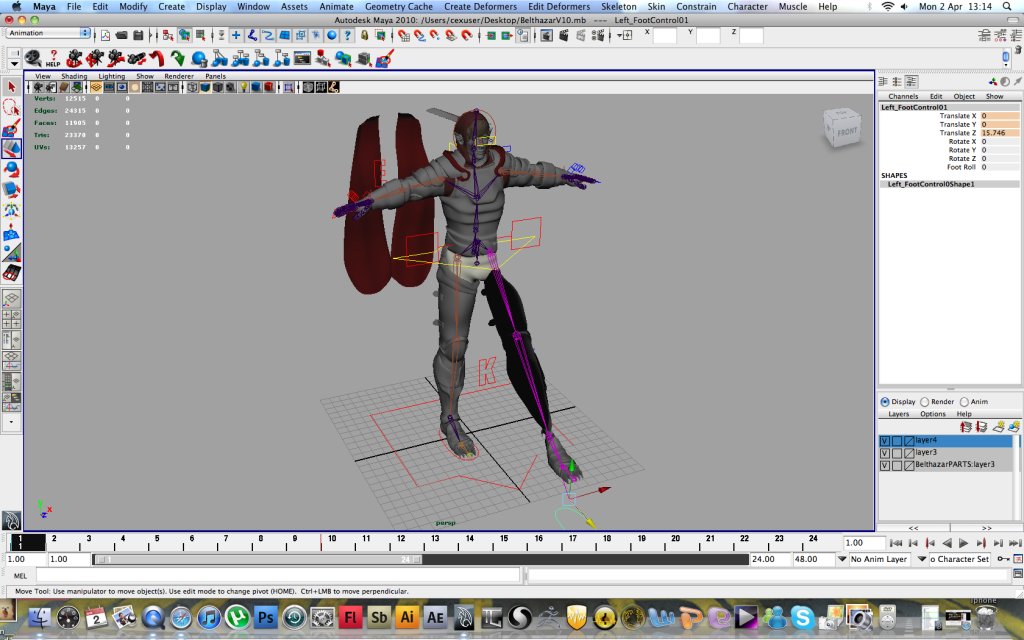Click the red HELP shelf icon
Screen dimensions: 1024x640
point(52,59)
